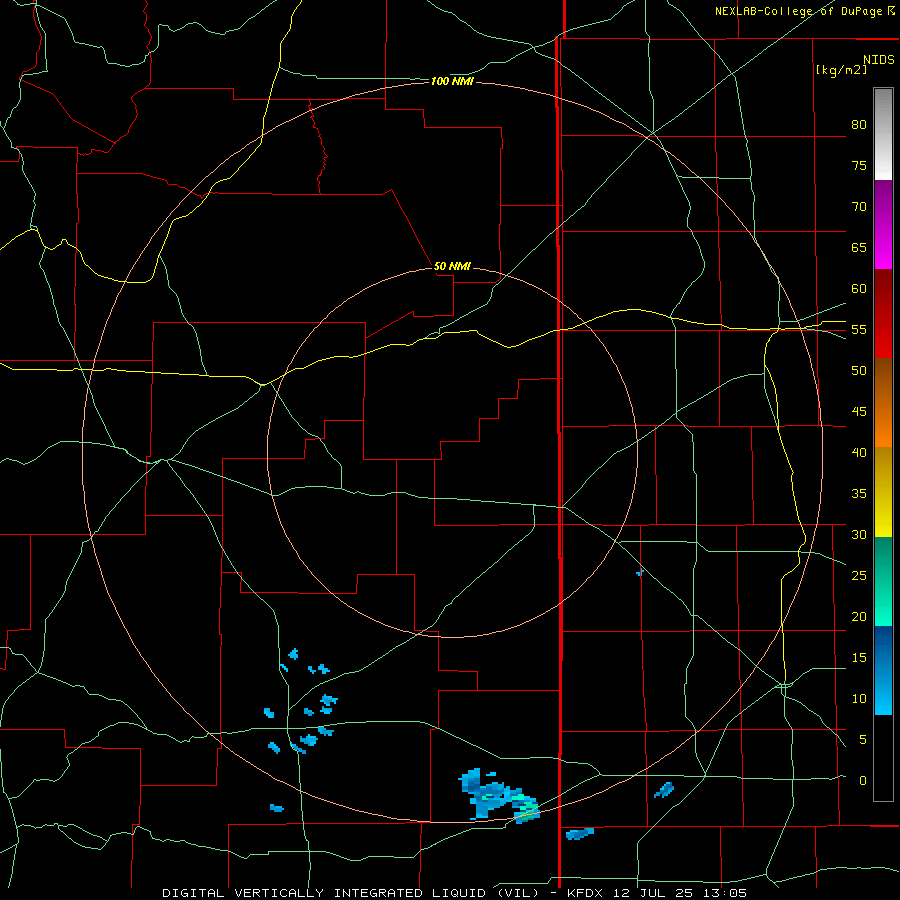The height and width of the screenshot is (900, 900).
Task: Click the 45 value on the color scale
Action: tap(859, 412)
